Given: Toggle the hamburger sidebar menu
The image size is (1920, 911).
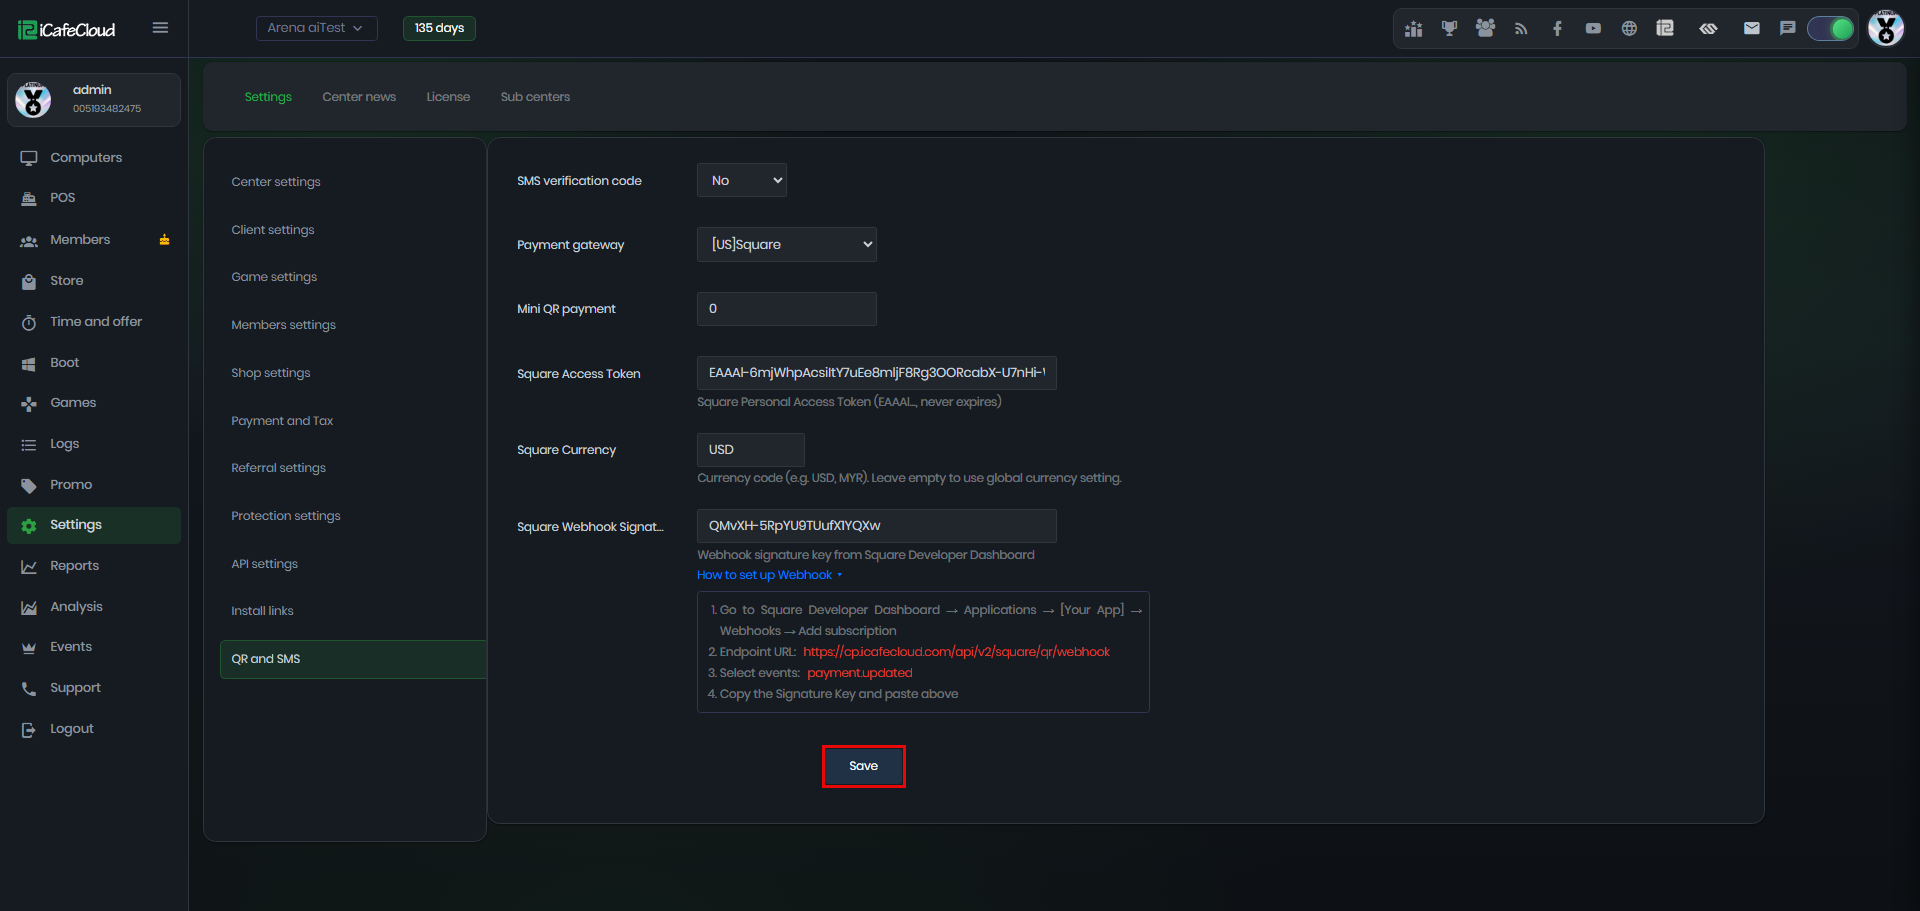Looking at the screenshot, I should click(x=160, y=28).
